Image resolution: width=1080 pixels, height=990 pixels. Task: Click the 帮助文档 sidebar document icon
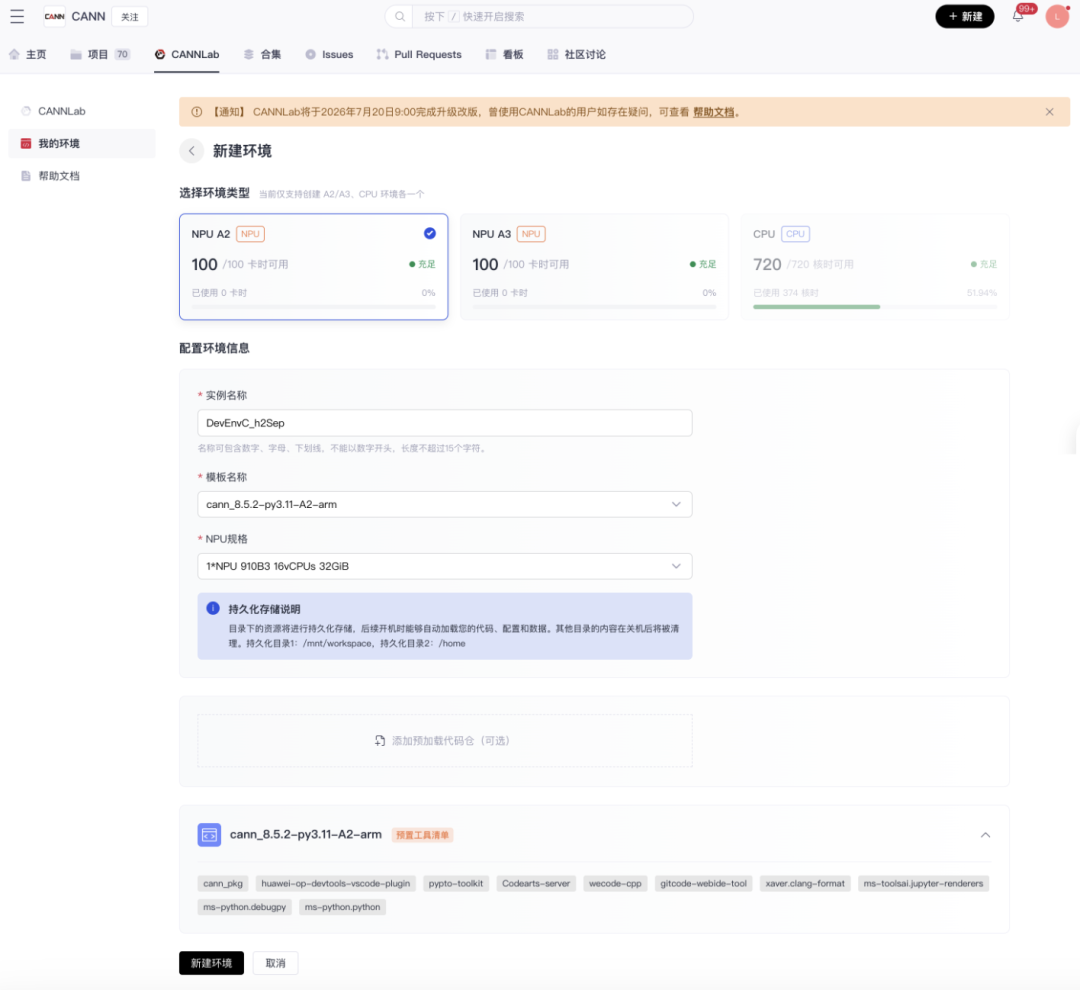[26, 176]
